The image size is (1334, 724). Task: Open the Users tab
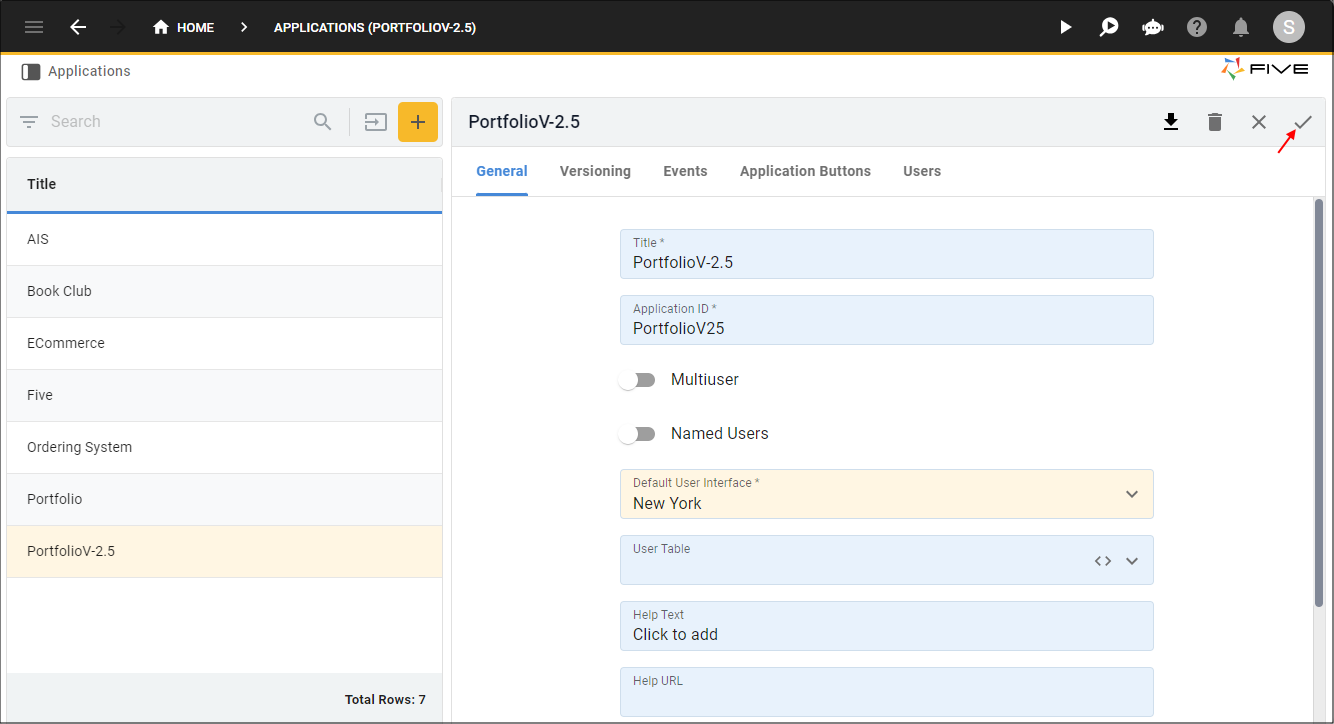point(922,171)
